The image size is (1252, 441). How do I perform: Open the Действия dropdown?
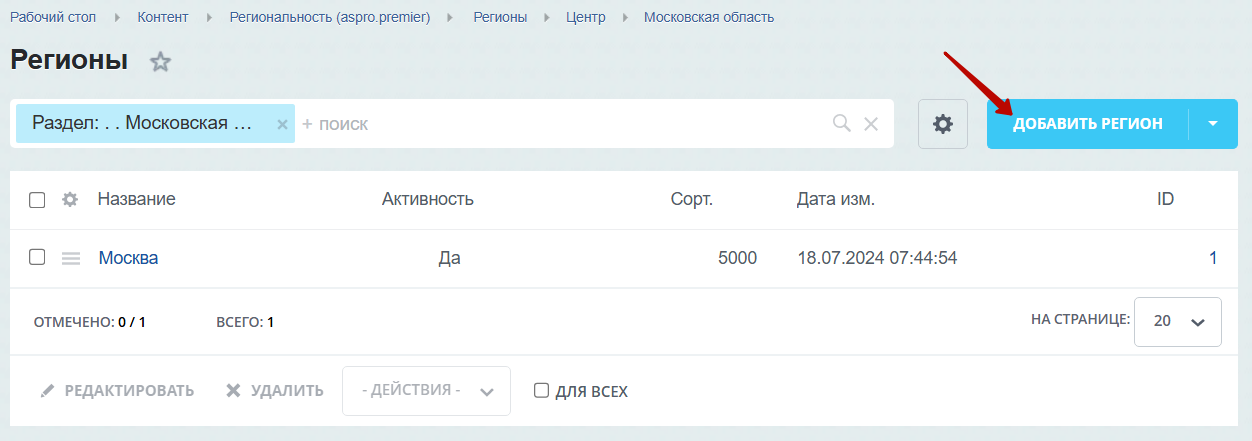click(426, 391)
